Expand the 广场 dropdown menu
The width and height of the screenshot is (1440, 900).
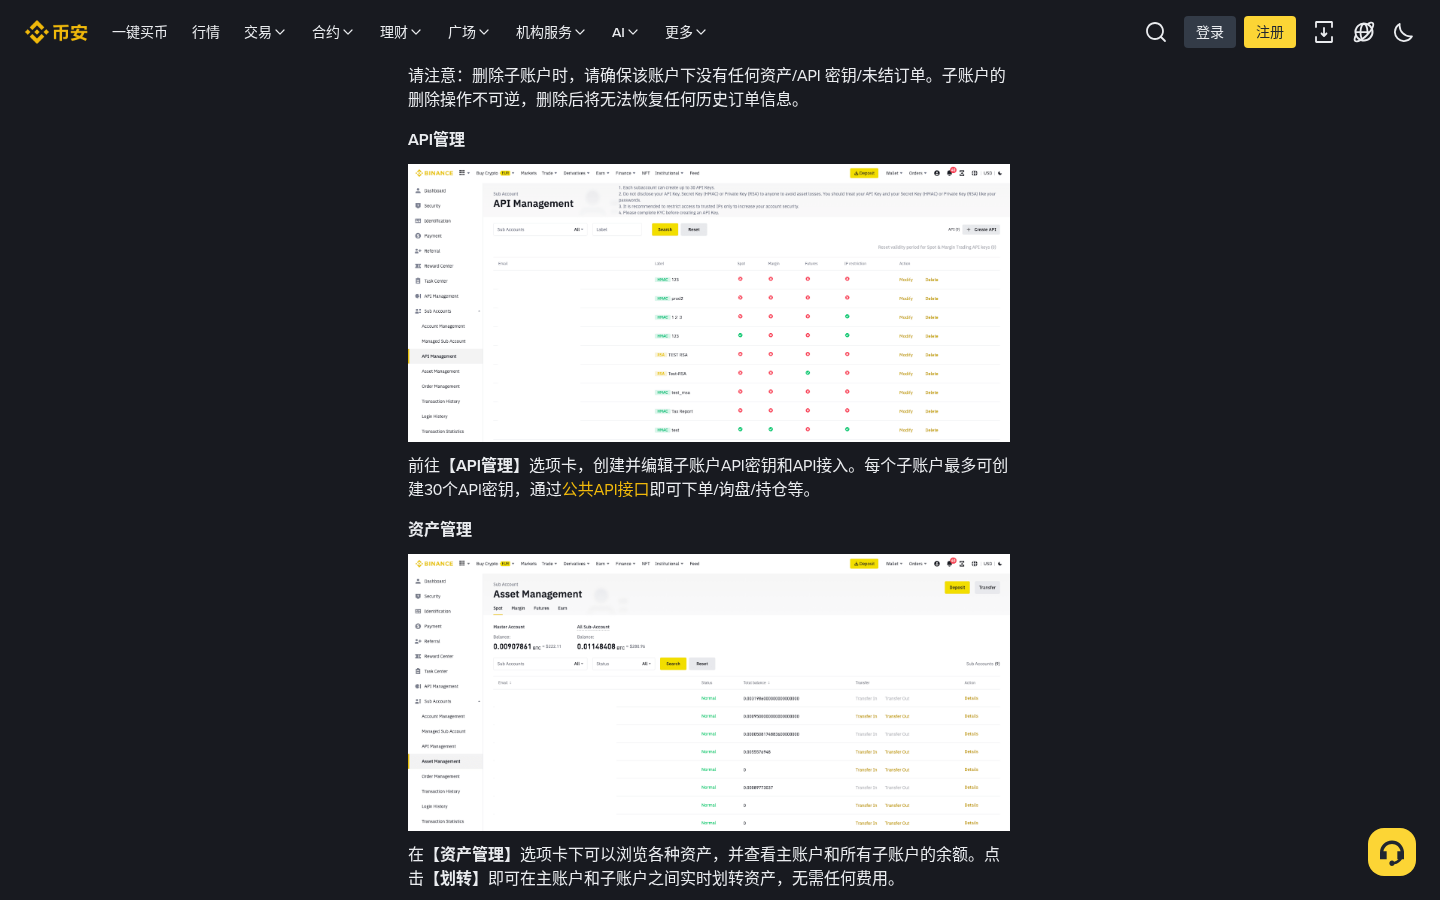pos(469,32)
